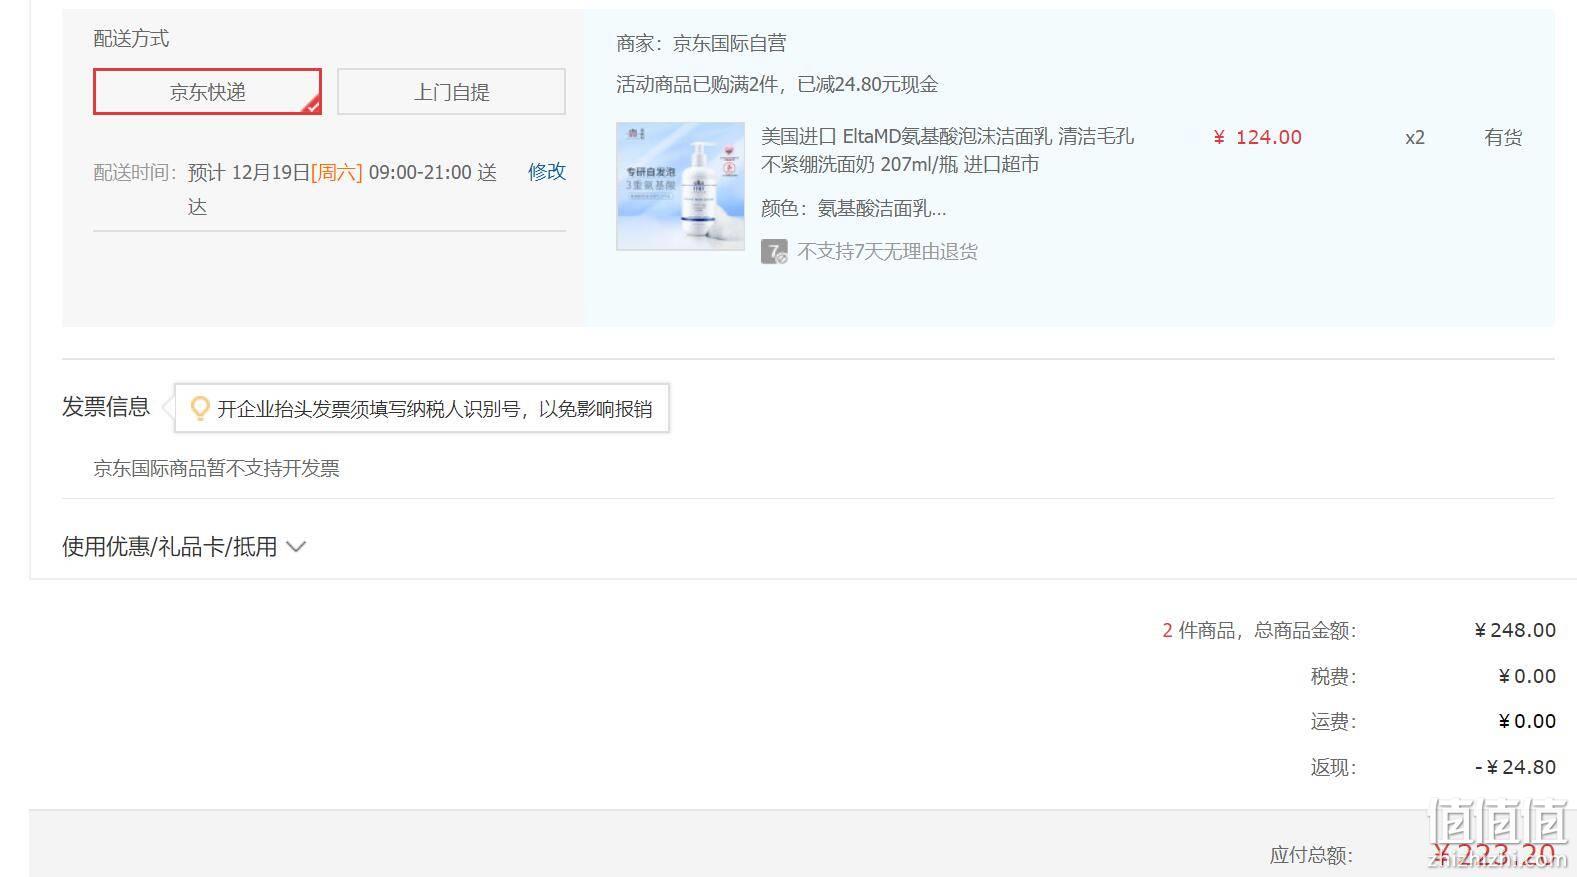Expand 使用优惠/礼品卡/抵用 section
The width and height of the screenshot is (1577, 877).
[x=184, y=547]
